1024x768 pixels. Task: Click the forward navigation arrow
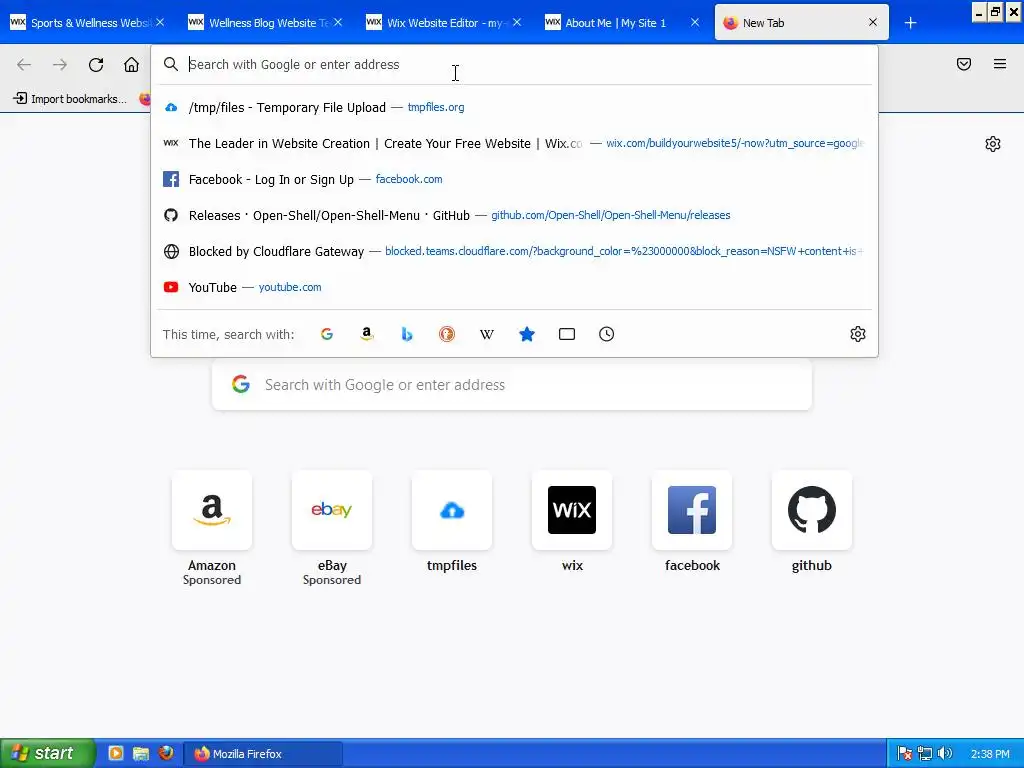60,65
